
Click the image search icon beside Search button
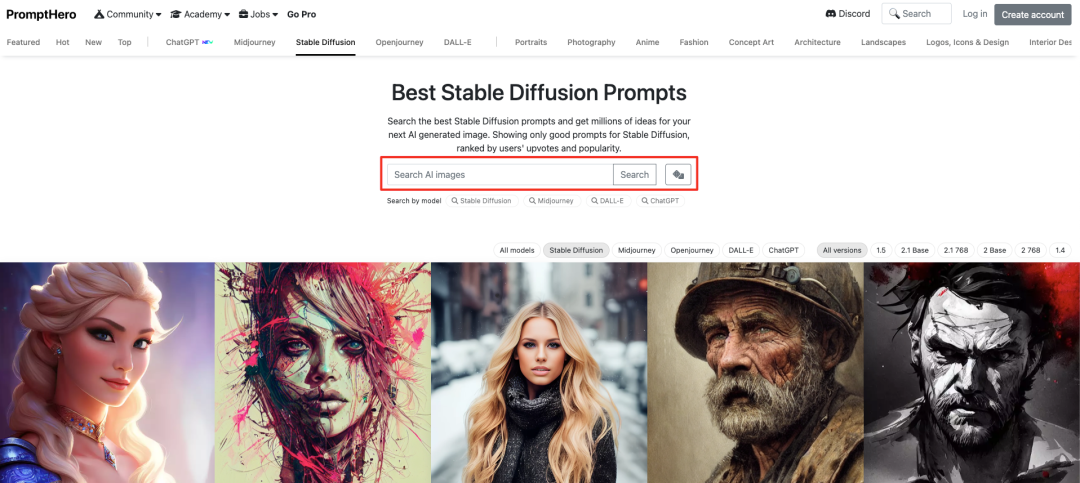pos(678,175)
